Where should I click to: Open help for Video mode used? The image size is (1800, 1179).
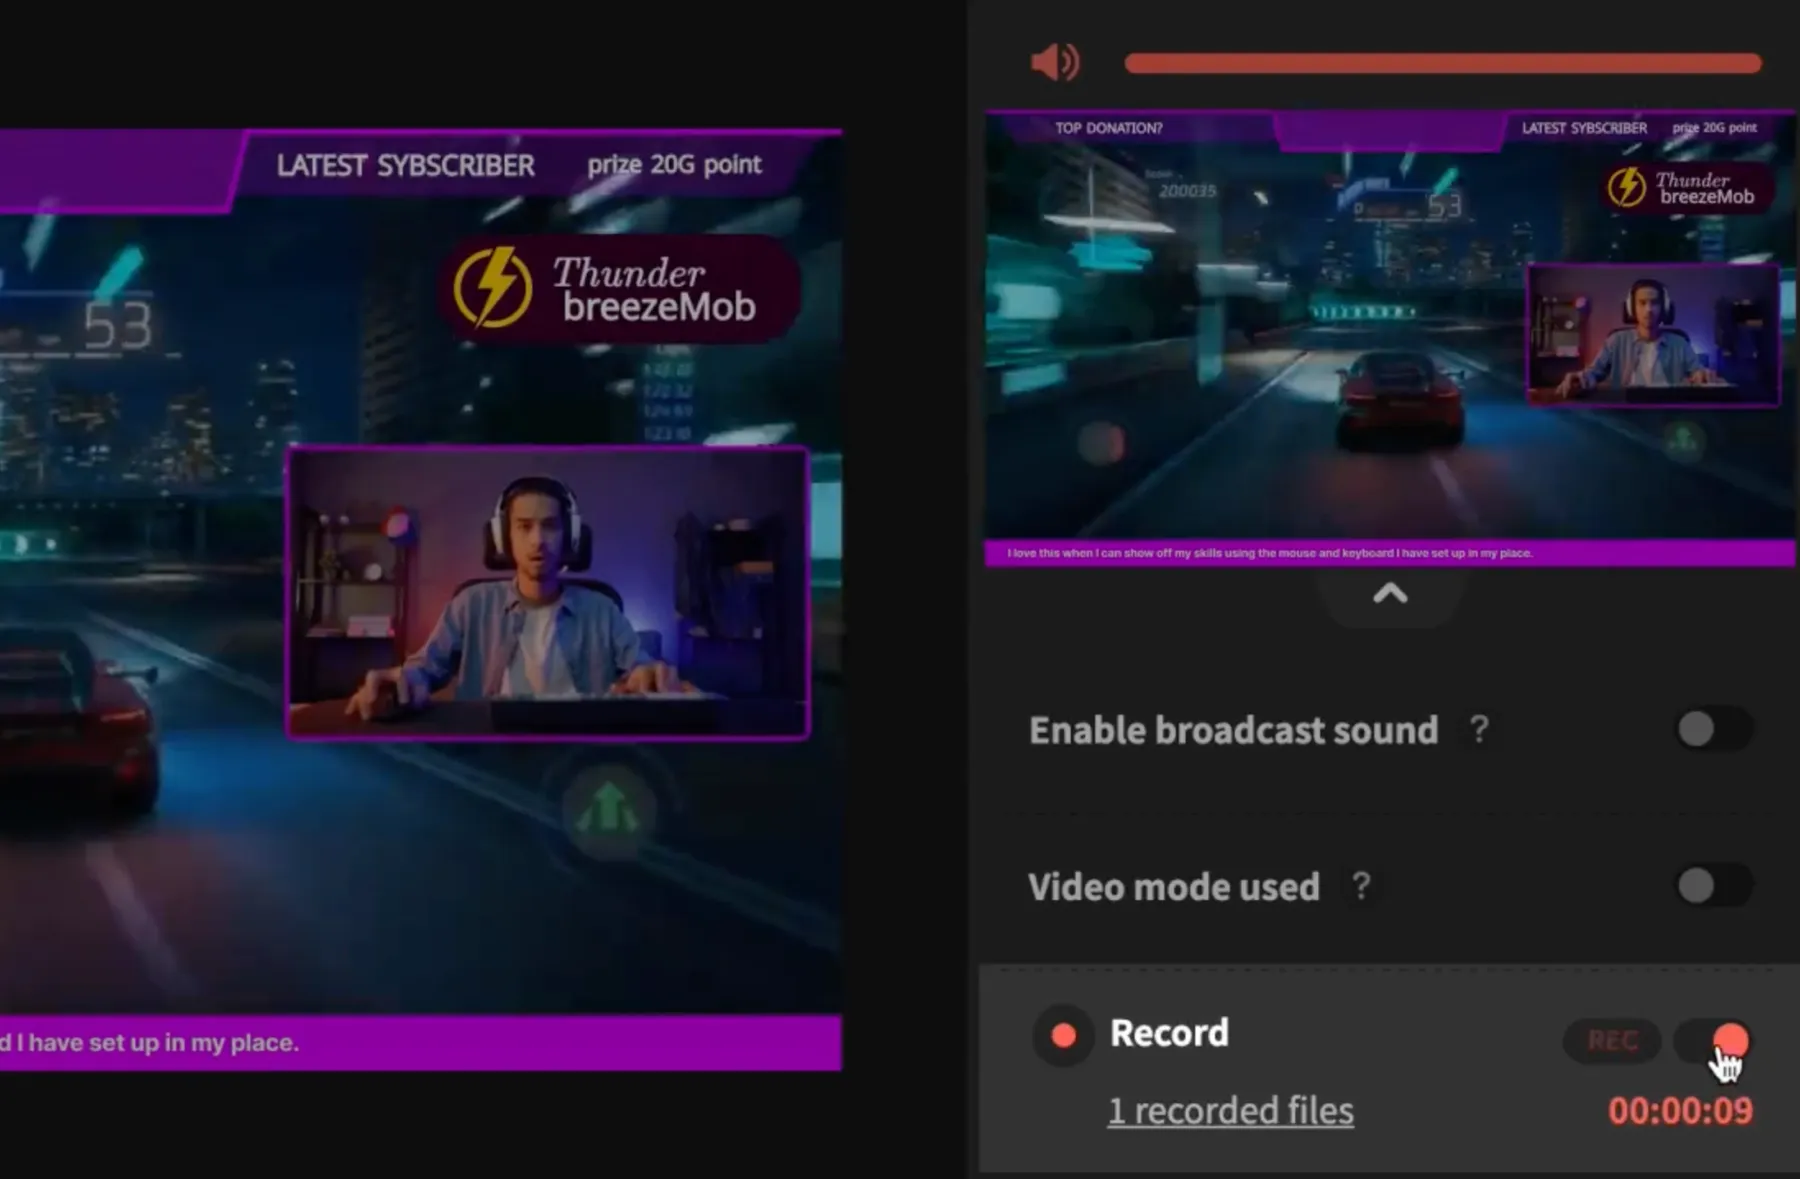1361,885
